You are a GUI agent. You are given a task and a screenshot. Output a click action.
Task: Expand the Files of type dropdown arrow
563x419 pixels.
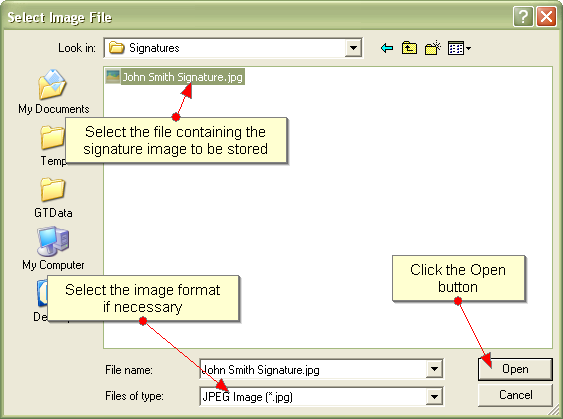tap(434, 396)
